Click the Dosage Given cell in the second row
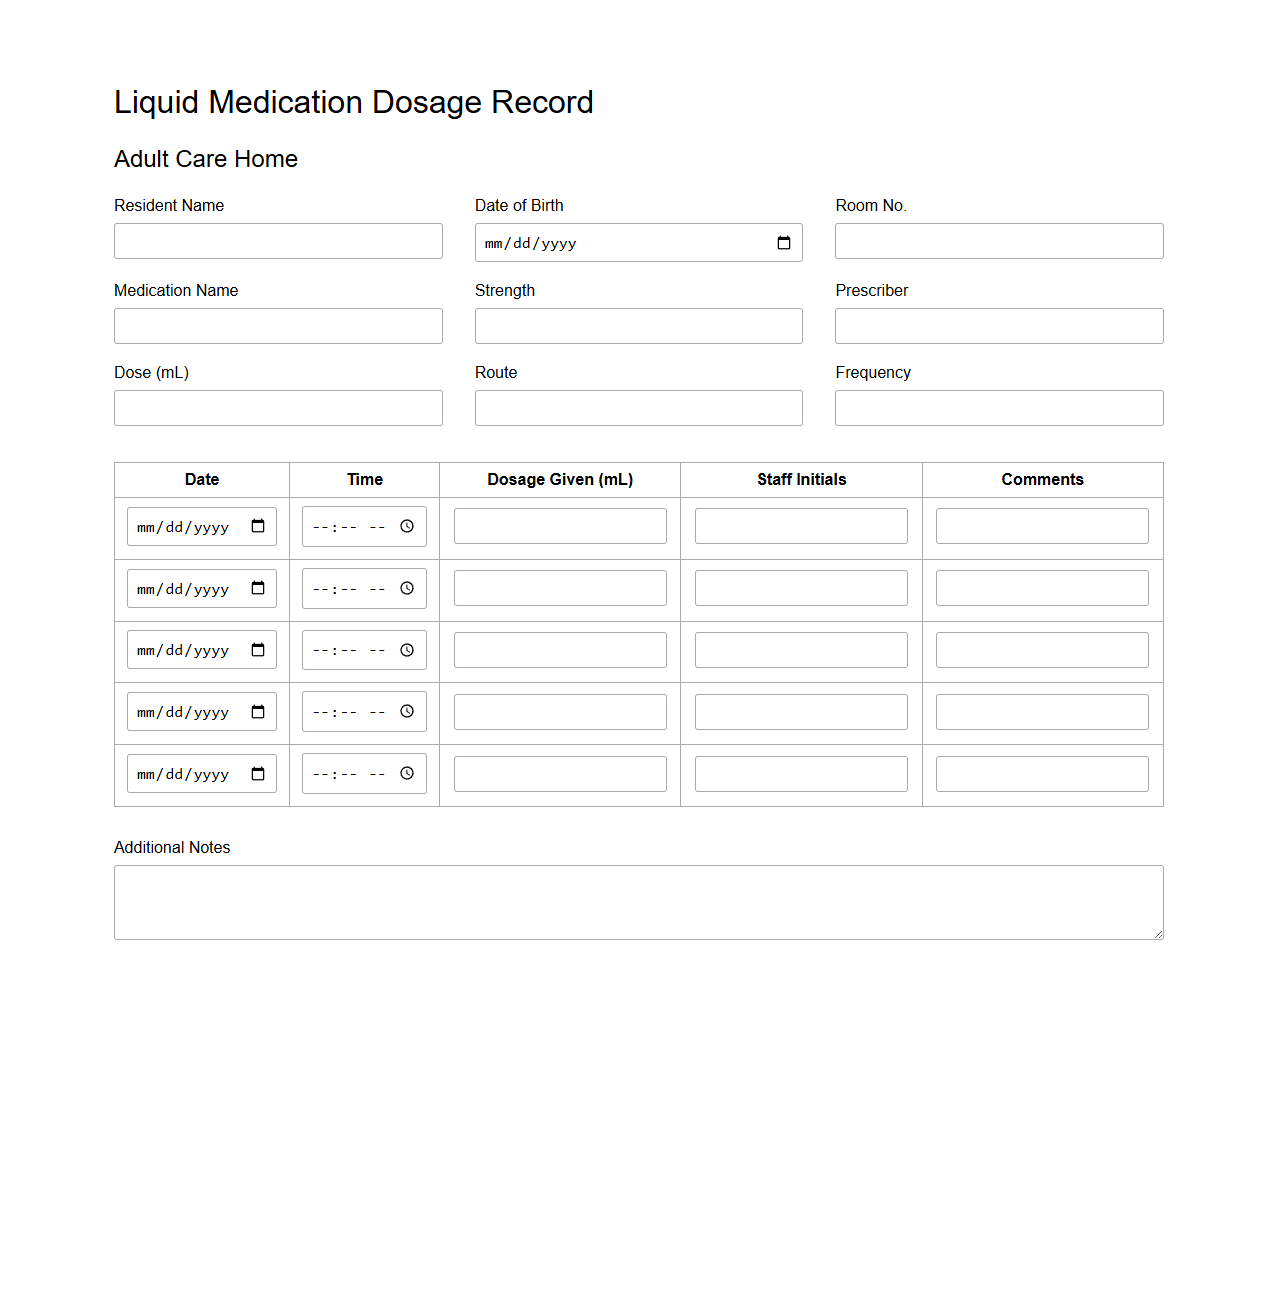Image resolution: width=1278 pixels, height=1300 pixels. tap(559, 588)
